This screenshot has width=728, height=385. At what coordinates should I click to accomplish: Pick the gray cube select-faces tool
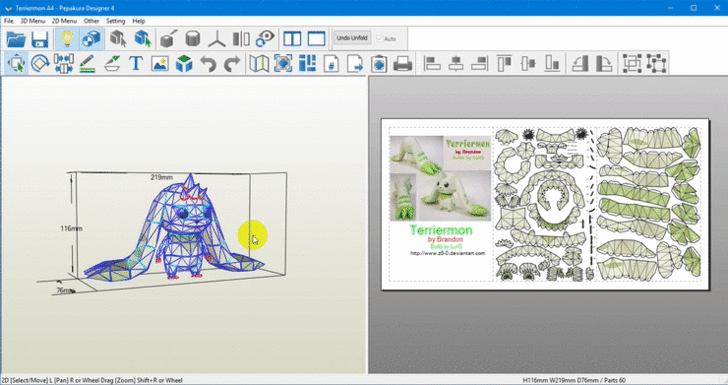click(118, 39)
